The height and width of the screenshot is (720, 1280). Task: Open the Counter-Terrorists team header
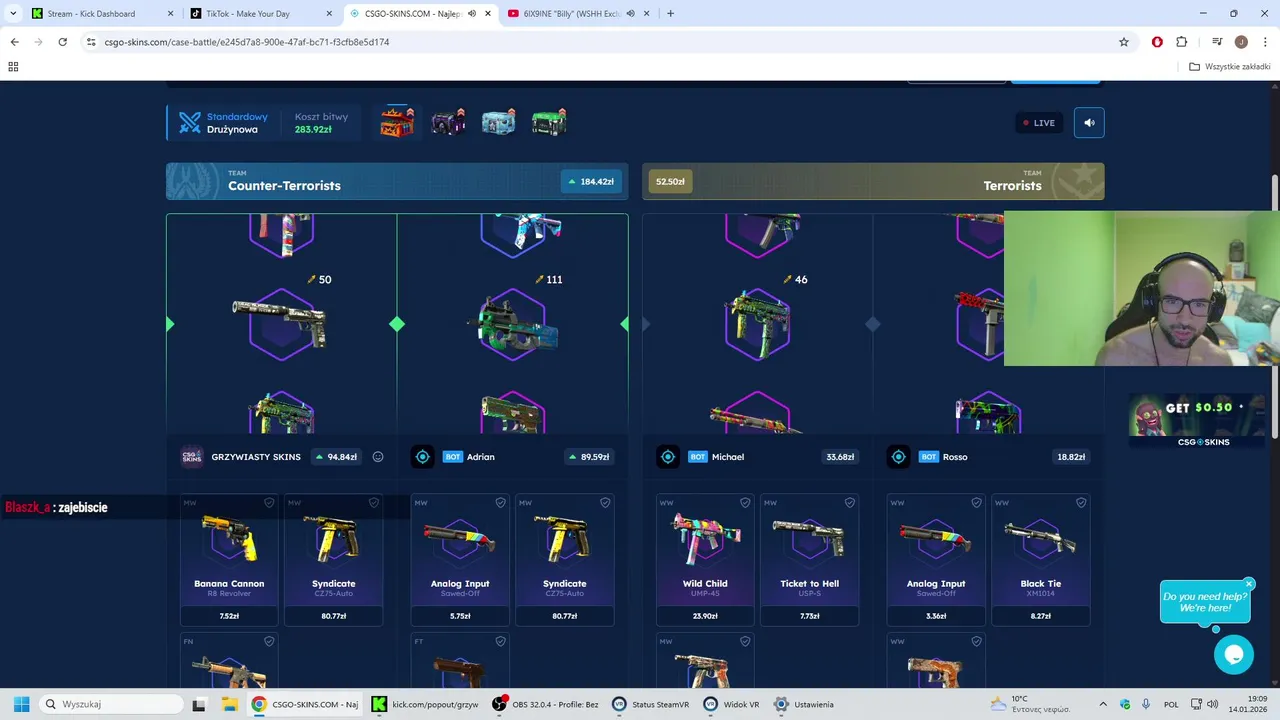(x=397, y=181)
